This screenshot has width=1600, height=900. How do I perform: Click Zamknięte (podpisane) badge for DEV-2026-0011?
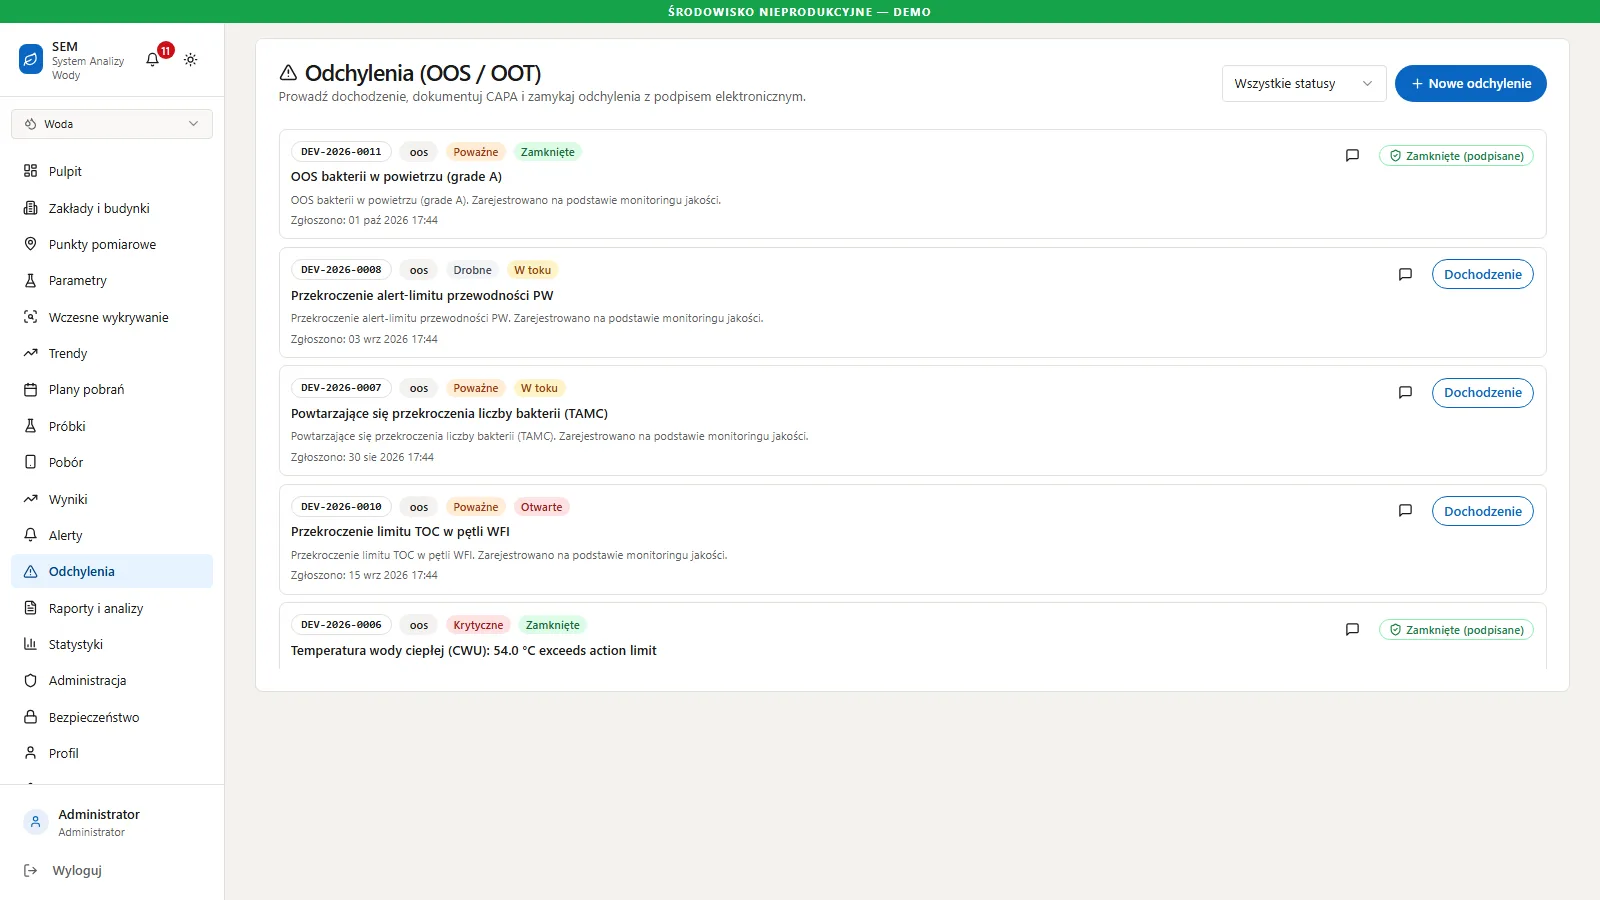[1456, 156]
